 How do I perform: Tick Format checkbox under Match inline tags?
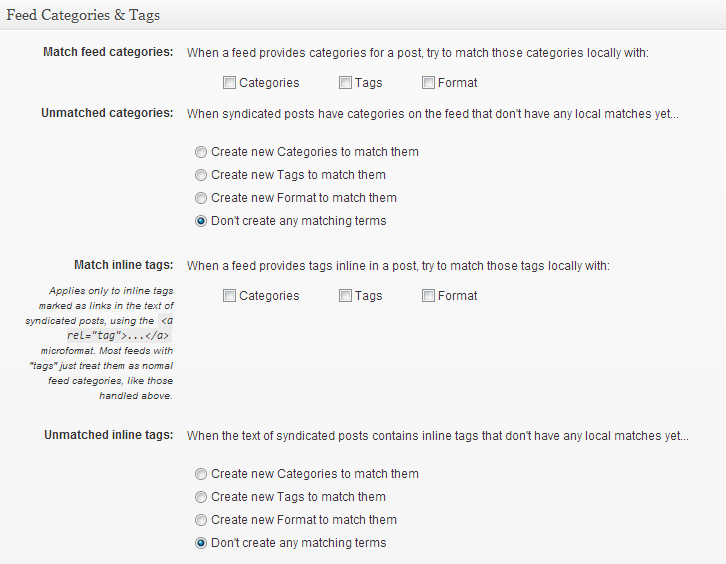[428, 296]
